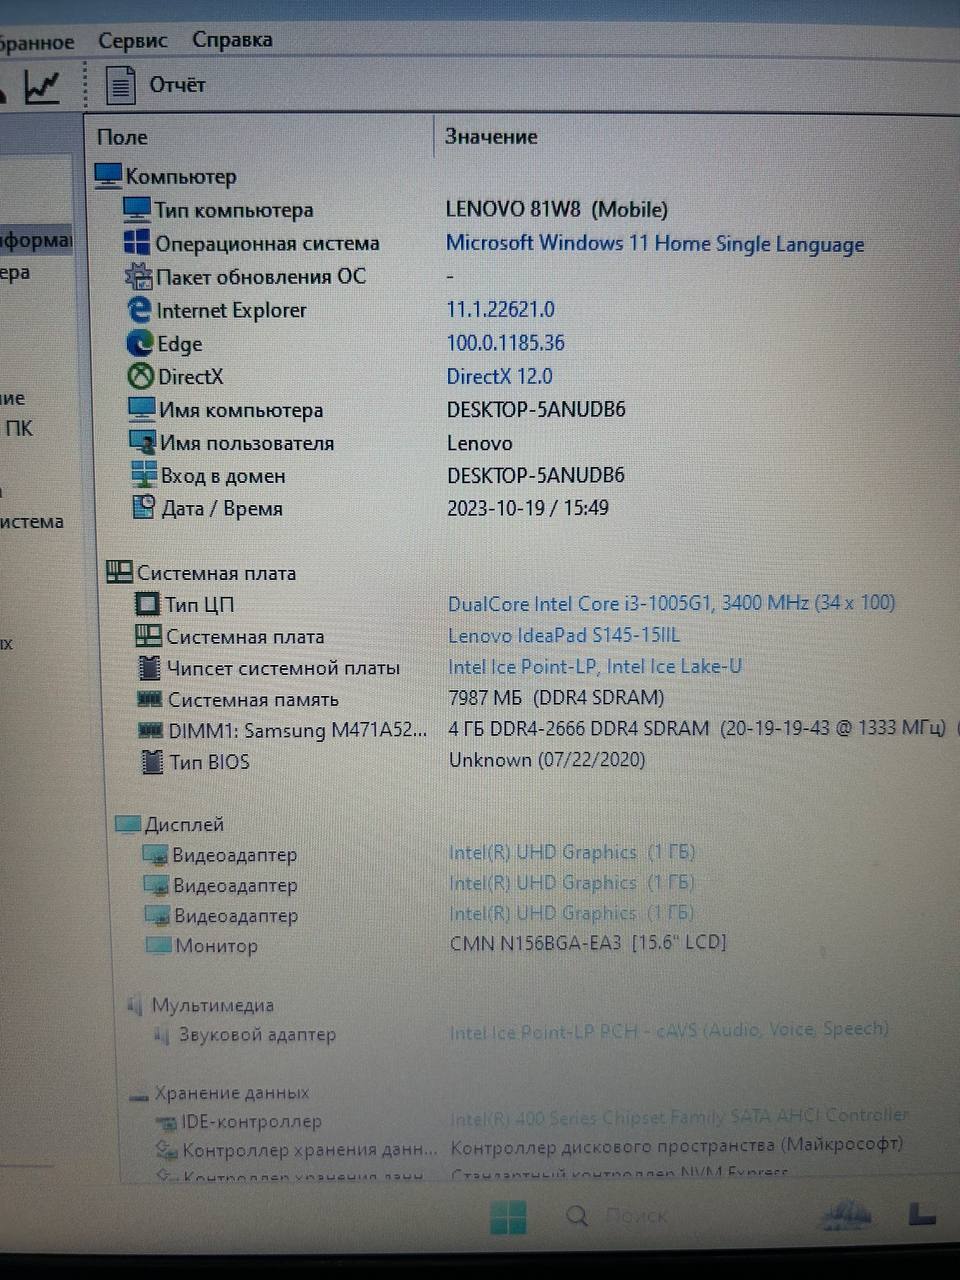Open the 100.0.1185.36 Edge version link

coord(506,343)
